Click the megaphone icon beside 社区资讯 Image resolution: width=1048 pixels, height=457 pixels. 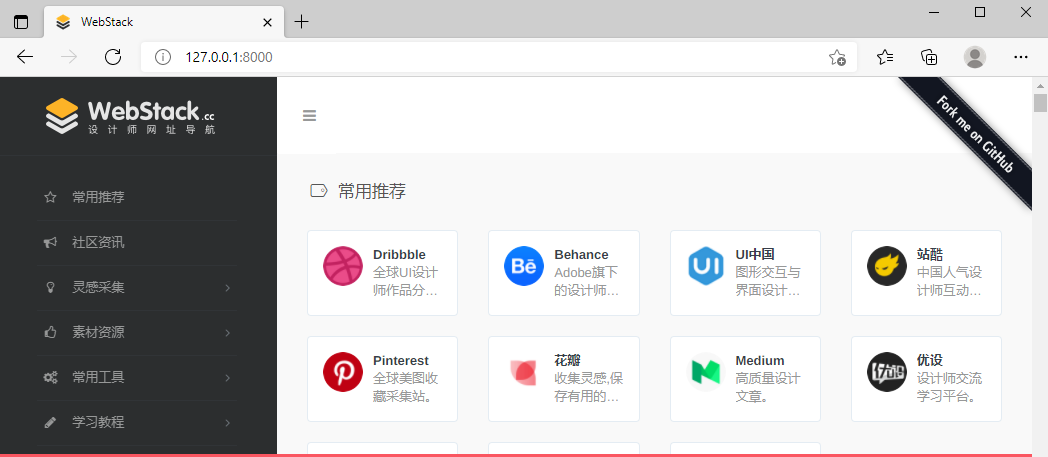point(50,243)
